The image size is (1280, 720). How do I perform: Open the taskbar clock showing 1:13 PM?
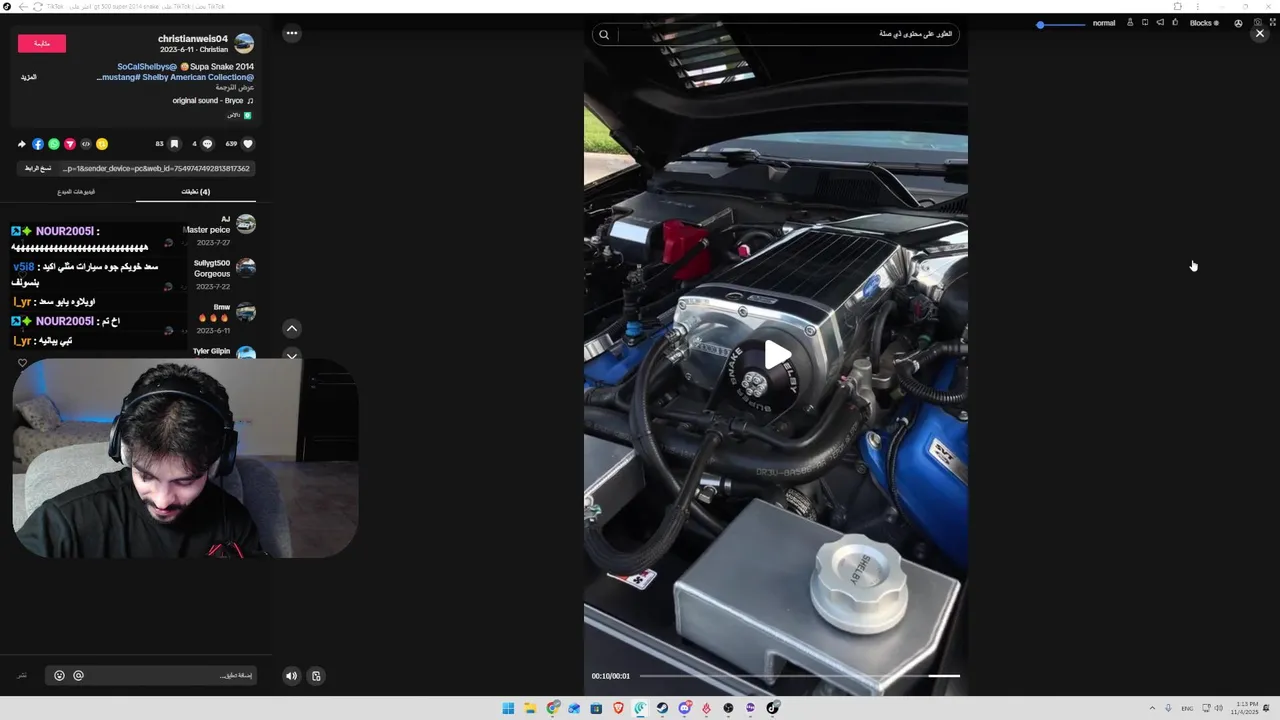coord(1246,708)
